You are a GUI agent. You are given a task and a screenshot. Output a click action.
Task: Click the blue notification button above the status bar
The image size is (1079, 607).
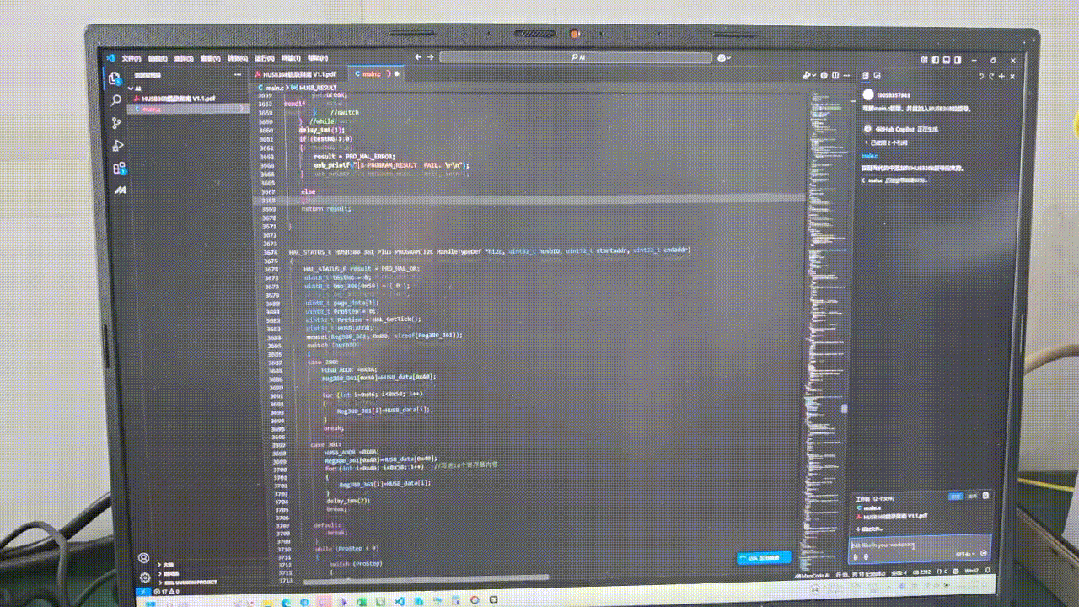764,558
